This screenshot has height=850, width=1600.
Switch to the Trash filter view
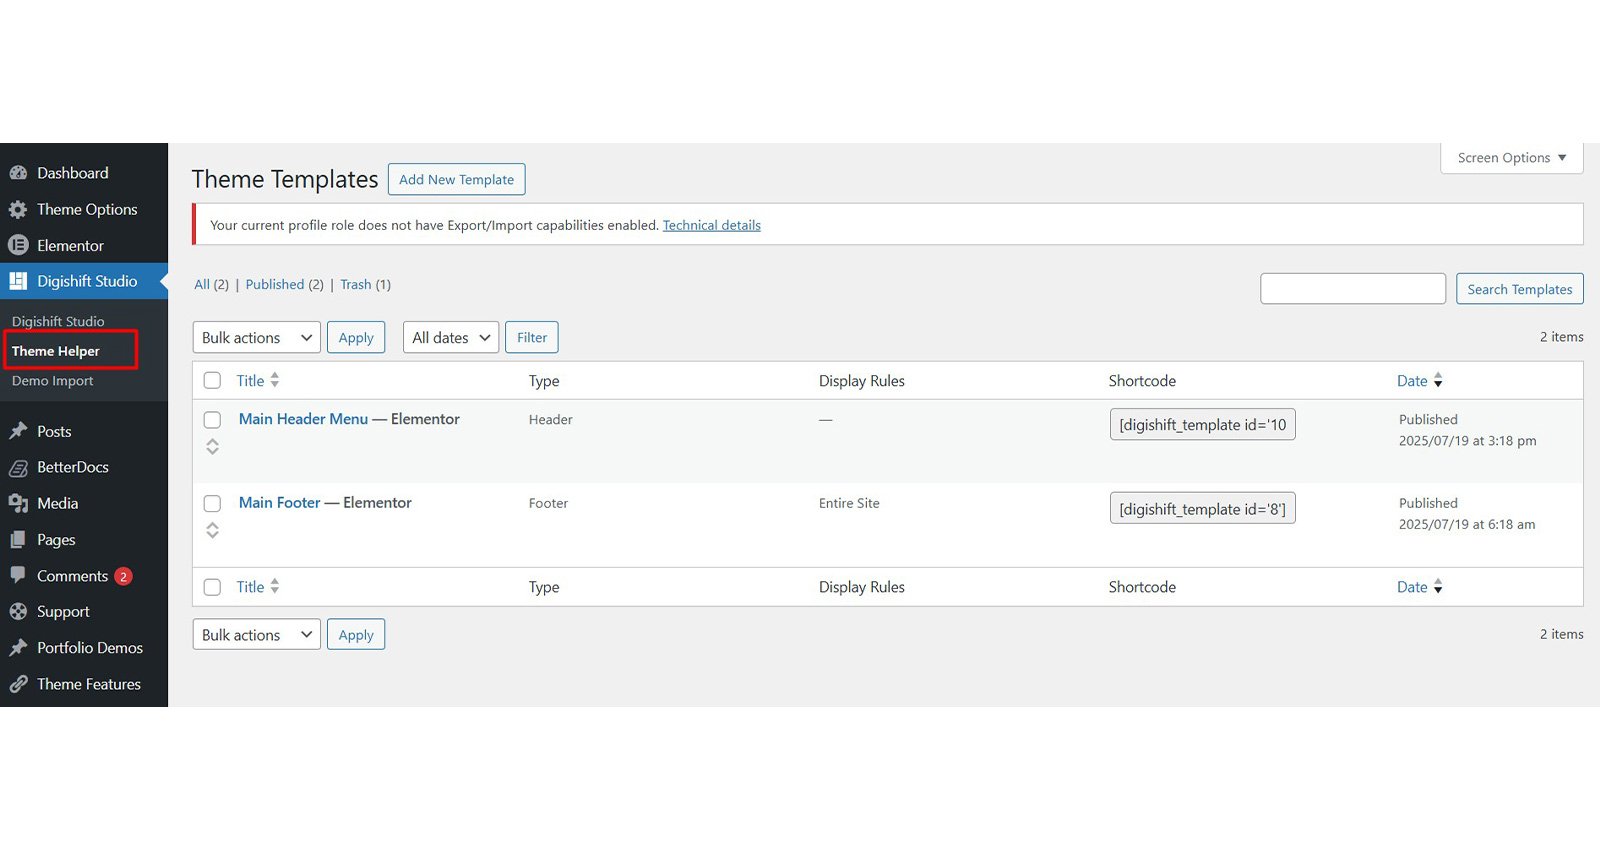click(x=355, y=285)
